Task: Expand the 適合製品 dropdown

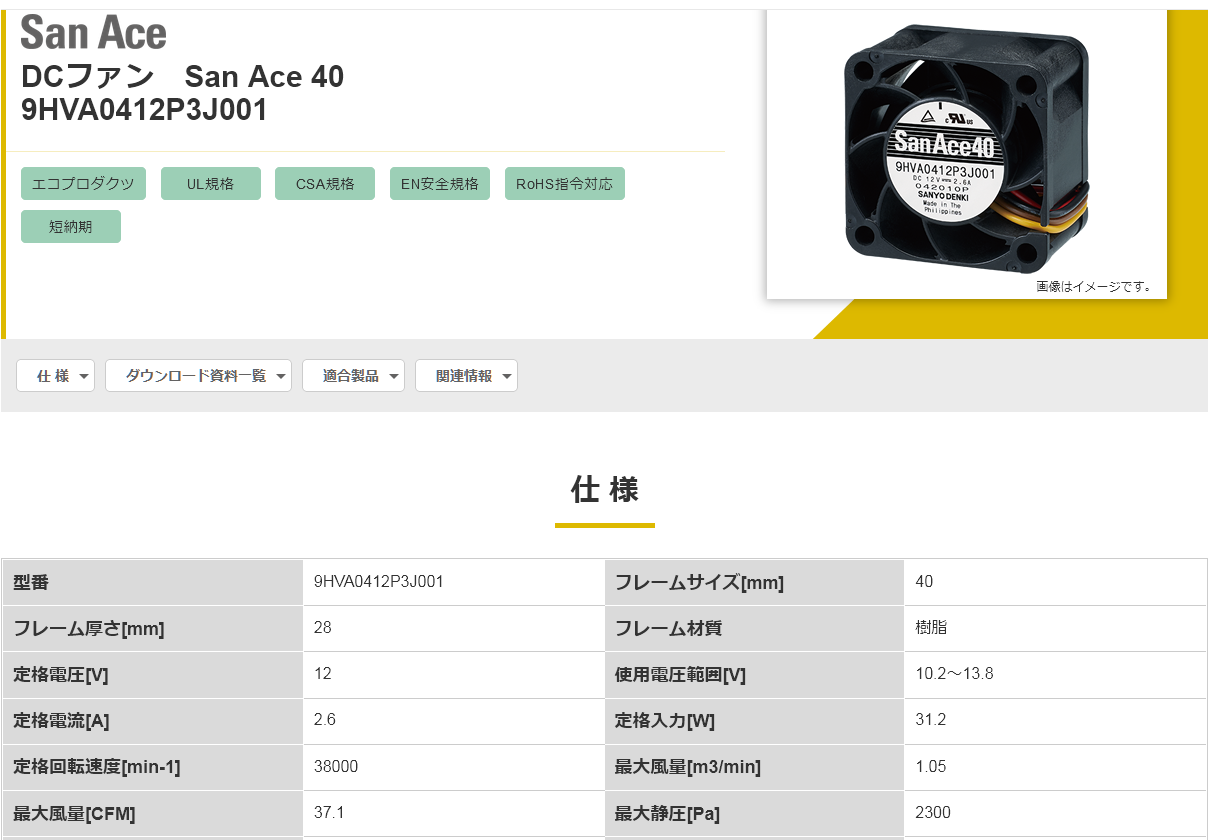Action: (x=353, y=376)
